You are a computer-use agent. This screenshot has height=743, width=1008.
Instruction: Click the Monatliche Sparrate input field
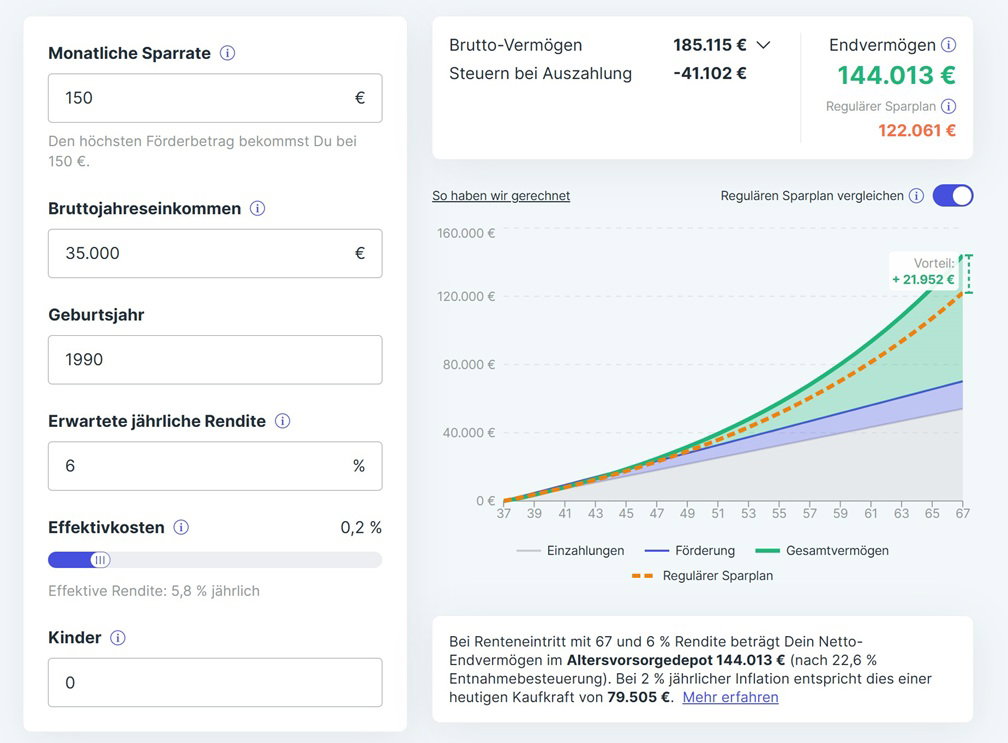[x=200, y=98]
